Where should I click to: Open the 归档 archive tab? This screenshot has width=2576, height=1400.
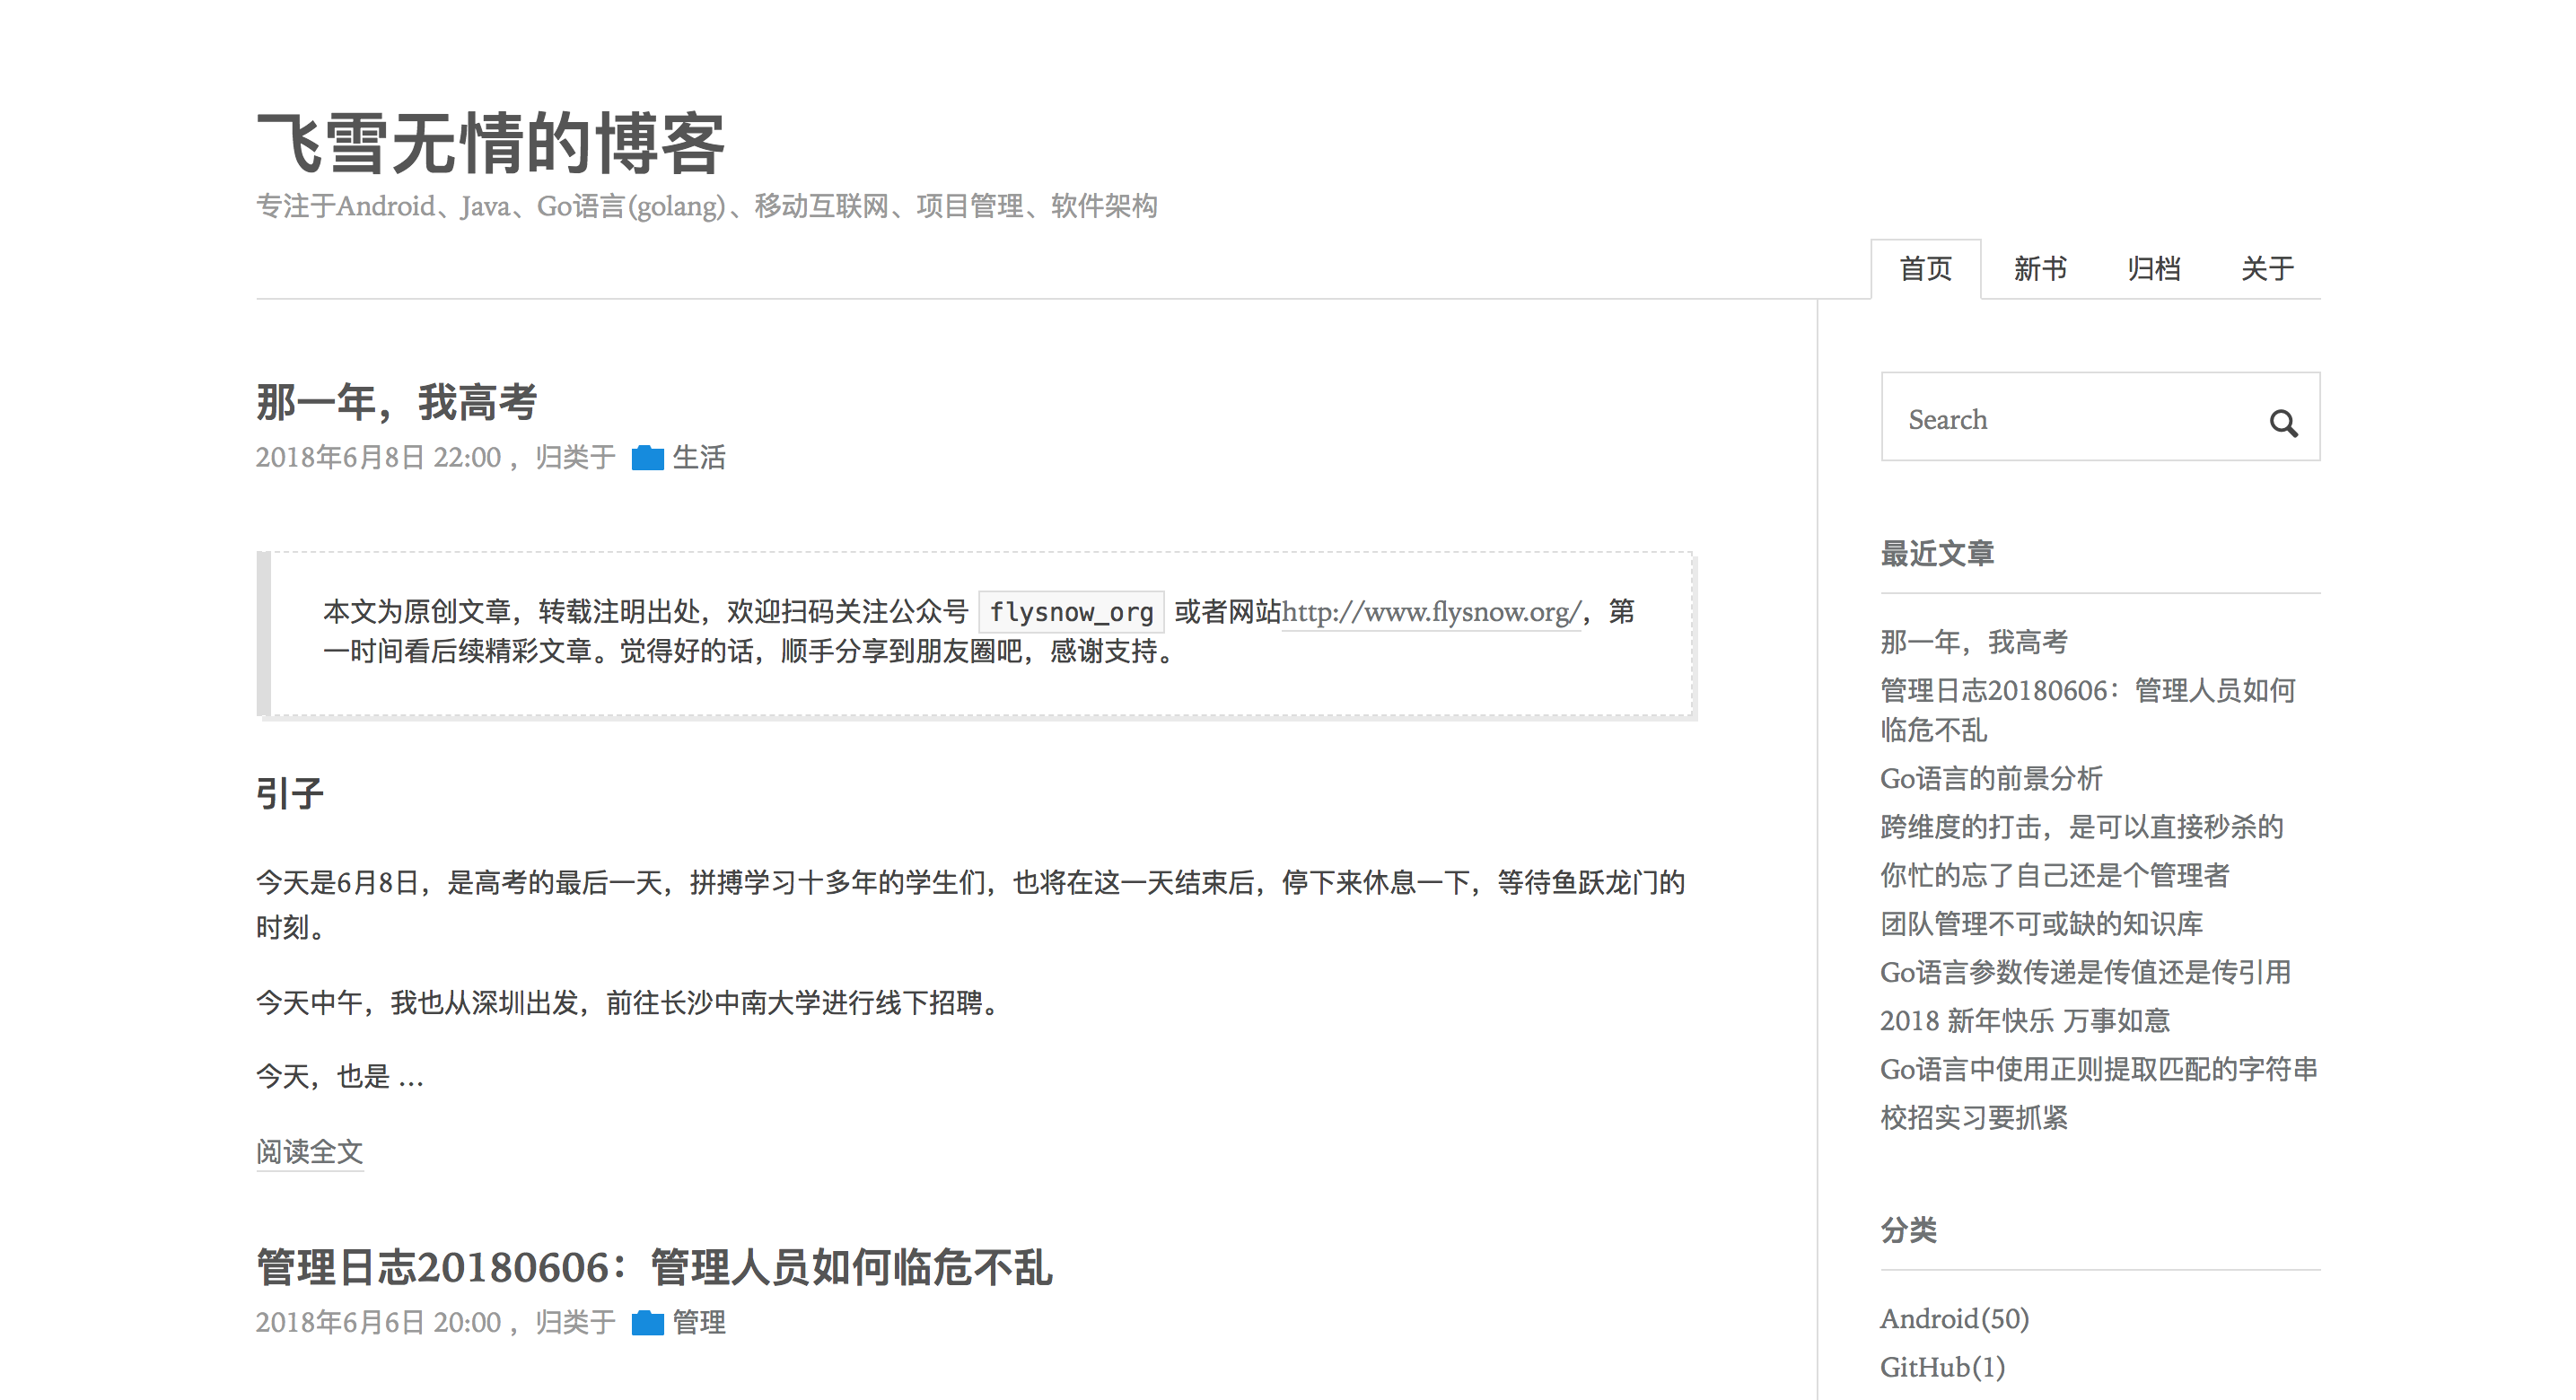(x=2153, y=269)
